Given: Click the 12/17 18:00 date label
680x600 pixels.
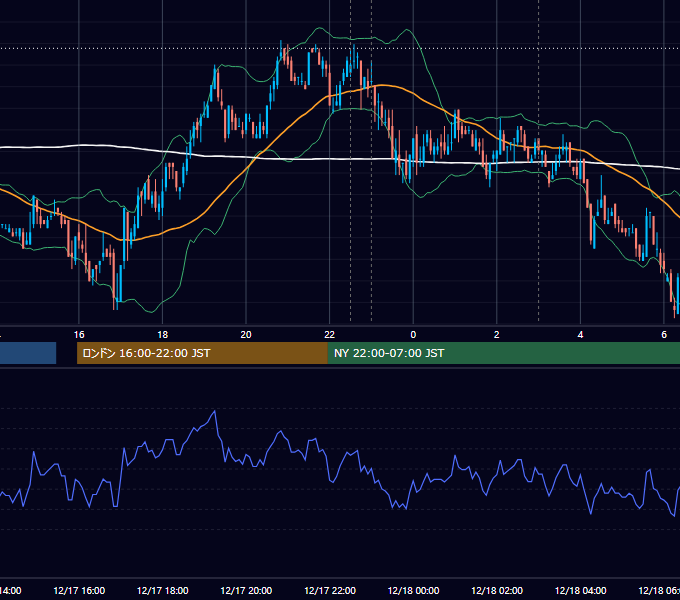Looking at the screenshot, I should coord(163,590).
